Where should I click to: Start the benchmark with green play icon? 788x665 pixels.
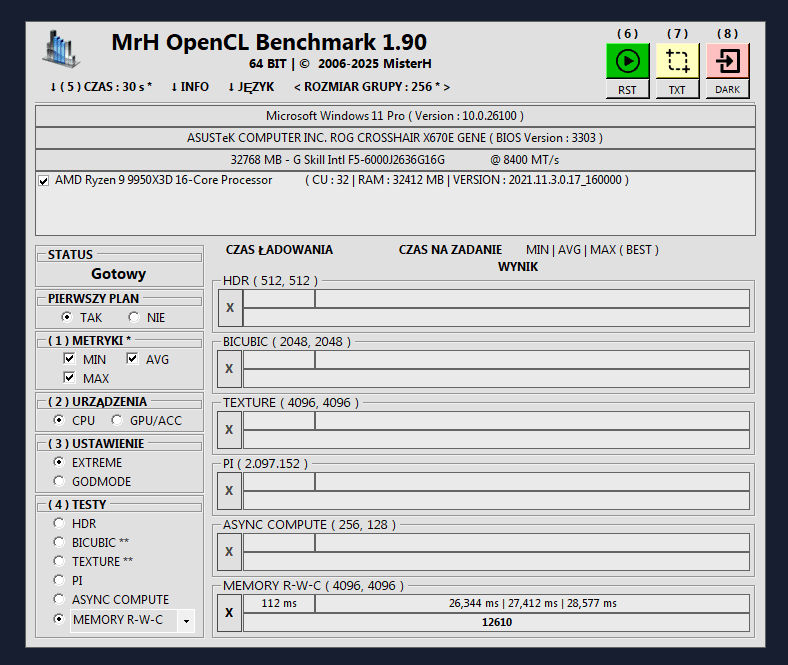[627, 61]
